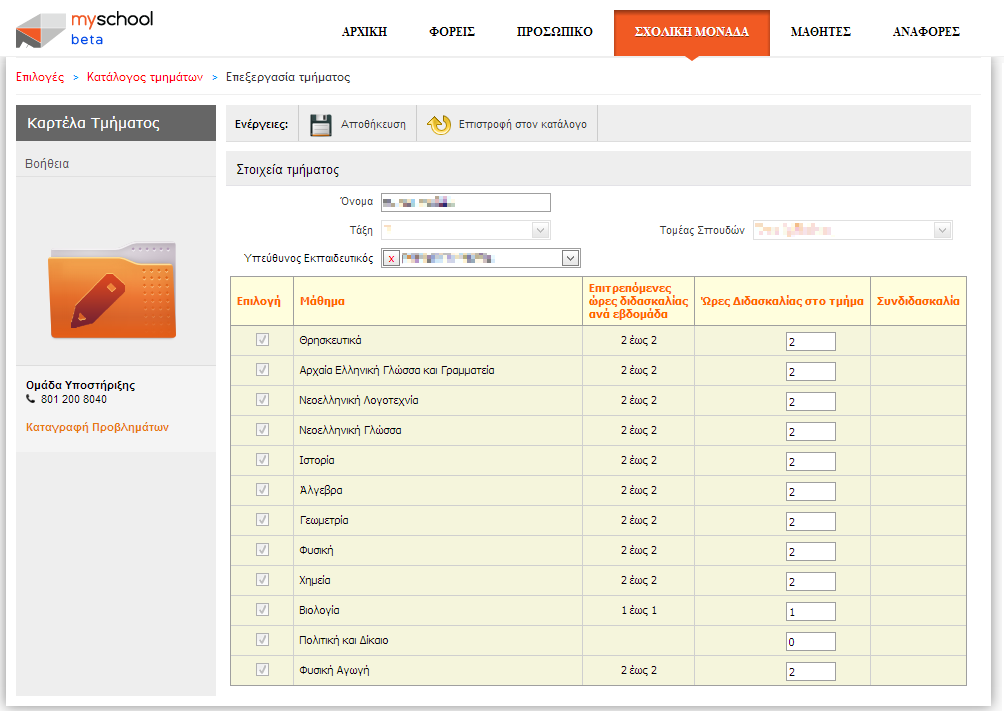Click Επιστροφή στον κατάλογο button

507,124
